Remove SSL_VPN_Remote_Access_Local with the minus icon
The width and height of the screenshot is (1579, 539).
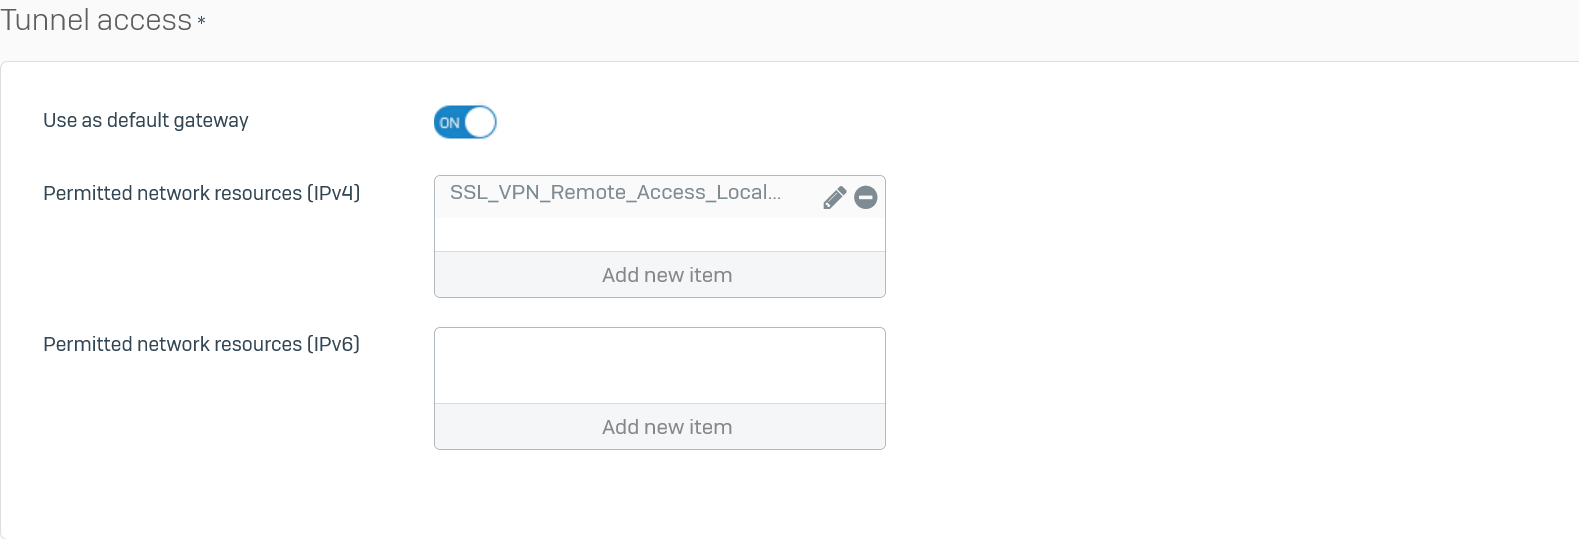coord(866,198)
